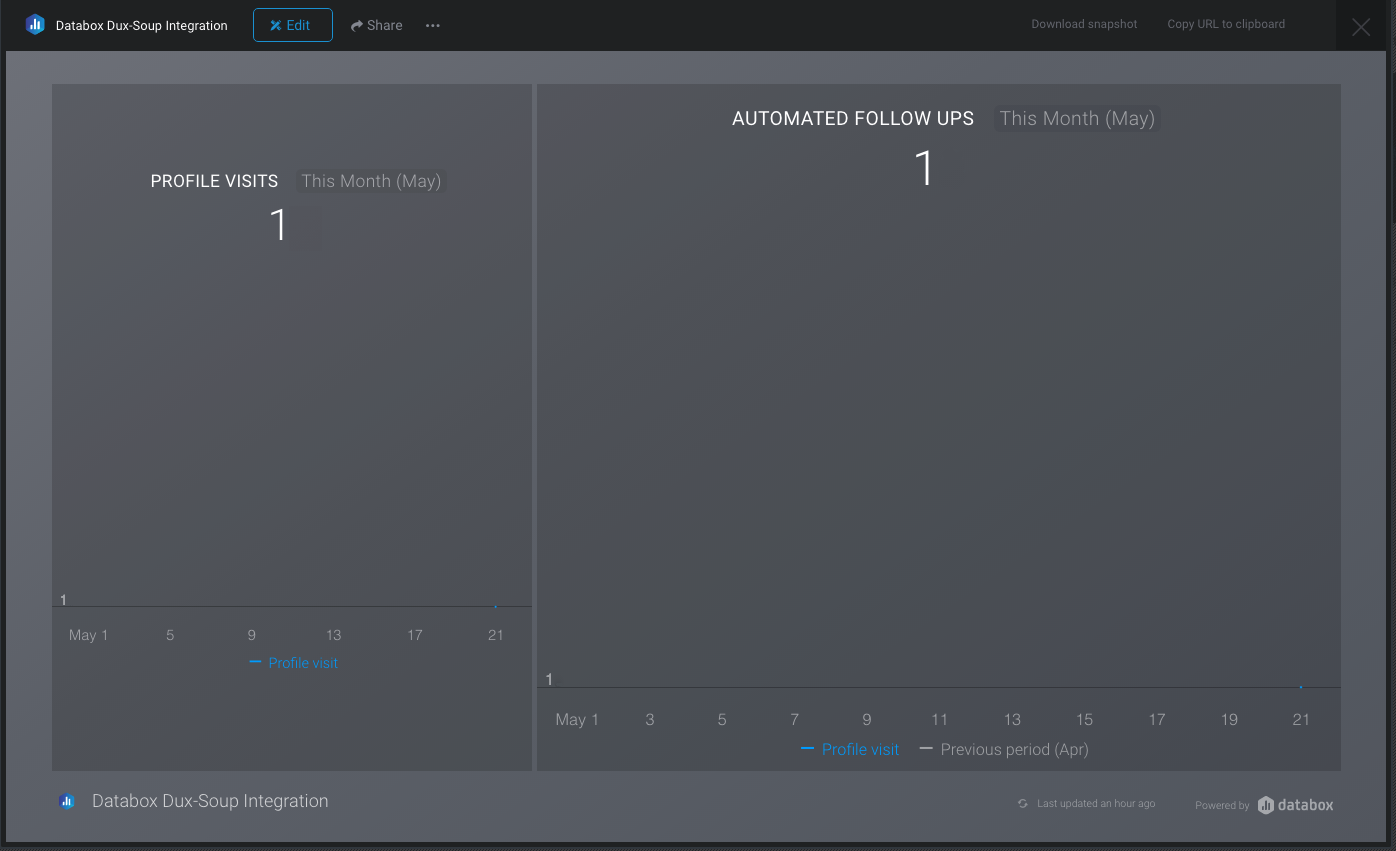Screen dimensions: 1396x851
Task: Click axis label 21 on right chart
Action: (1301, 720)
